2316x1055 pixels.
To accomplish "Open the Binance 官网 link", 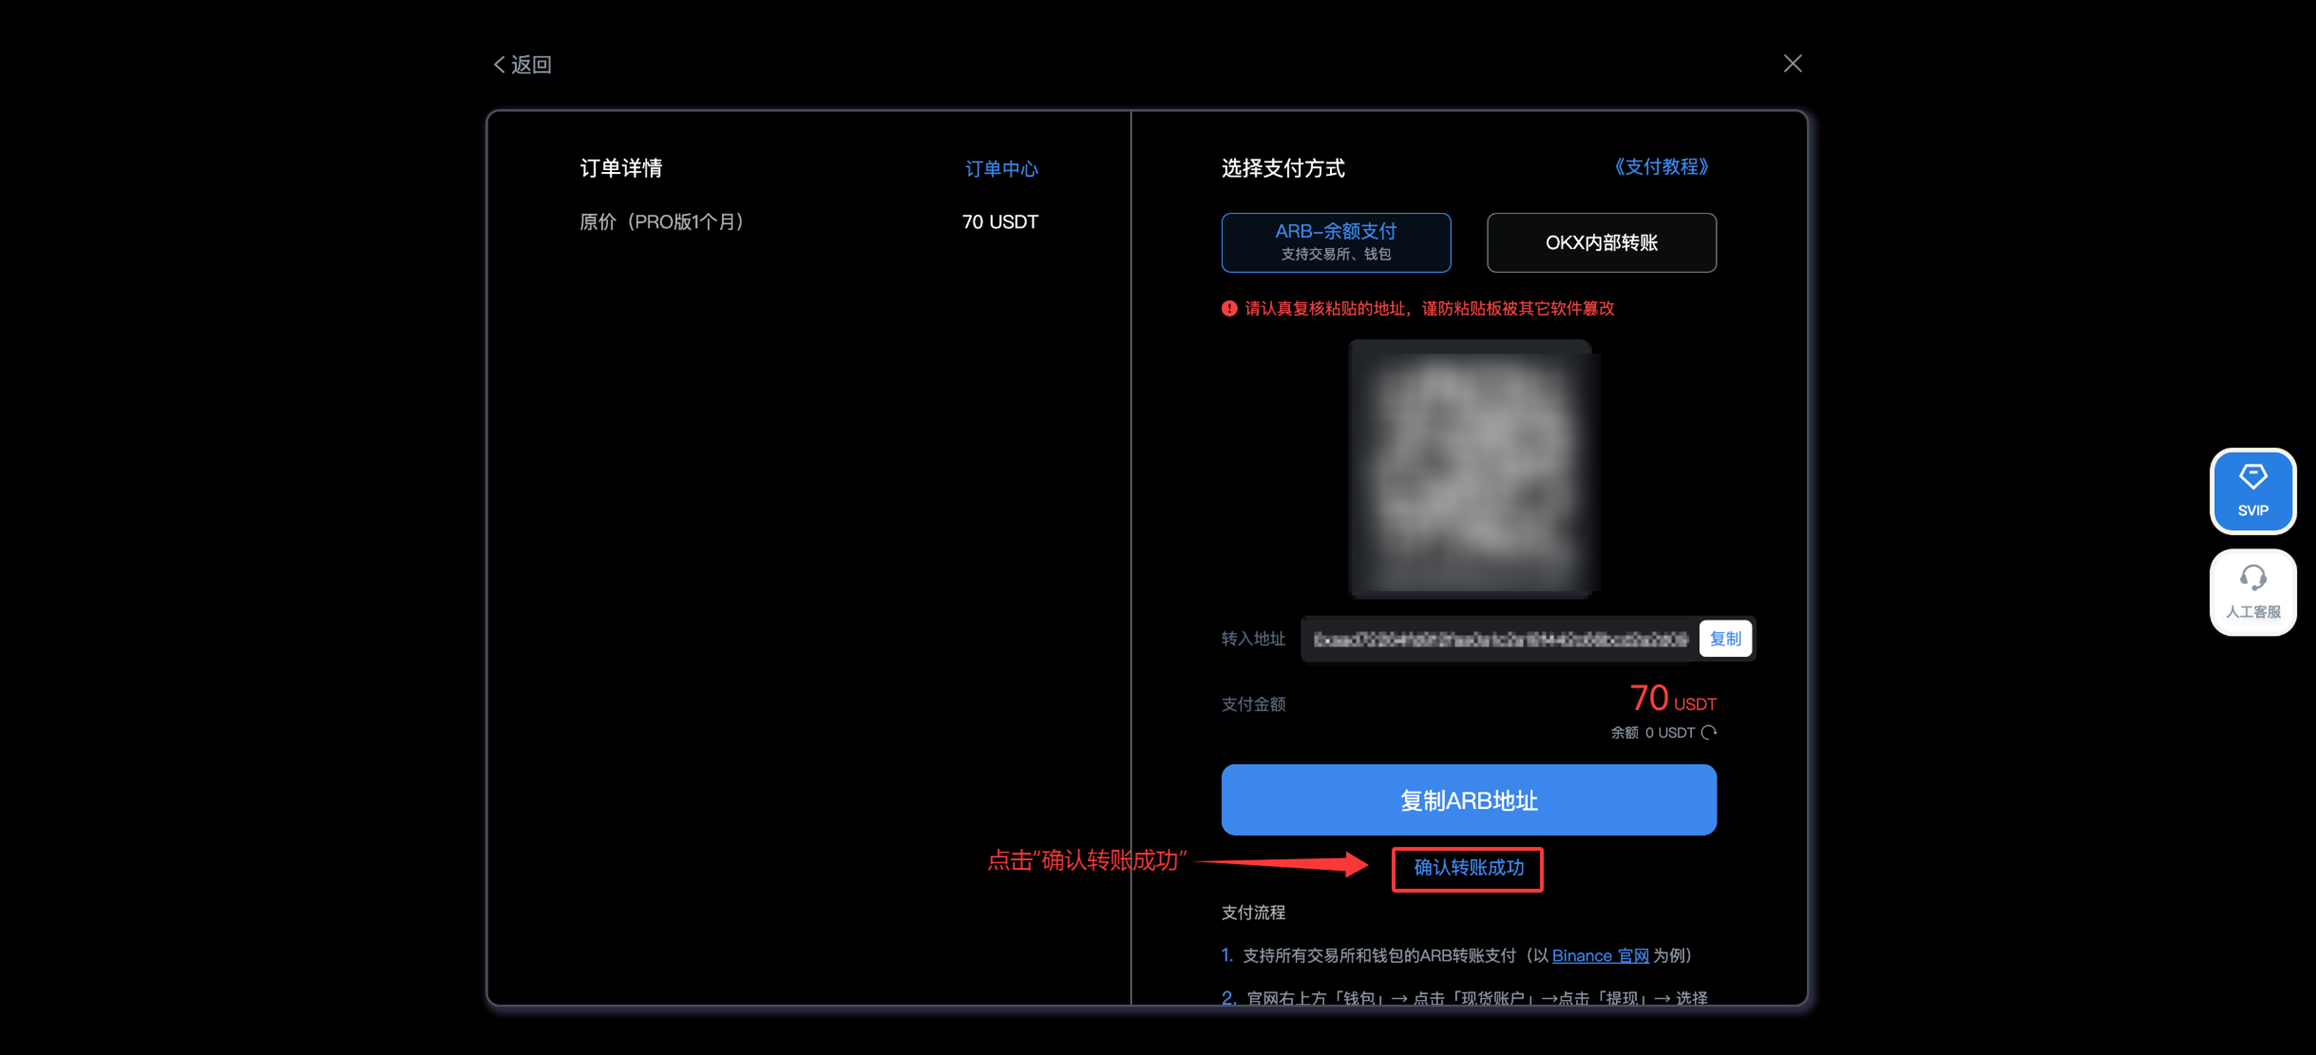I will pos(1600,956).
